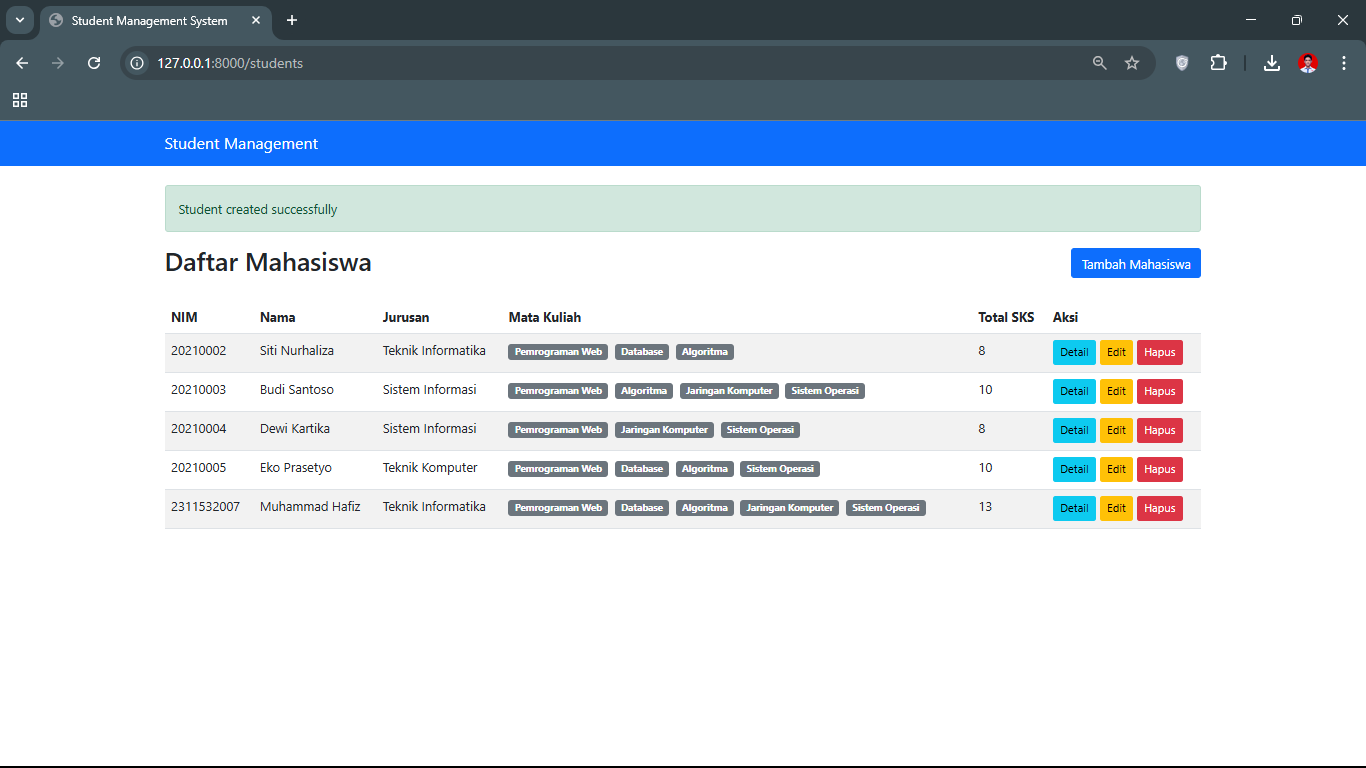Edit the Eko Prasetyo student row
Image resolution: width=1366 pixels, height=768 pixels.
point(1116,470)
